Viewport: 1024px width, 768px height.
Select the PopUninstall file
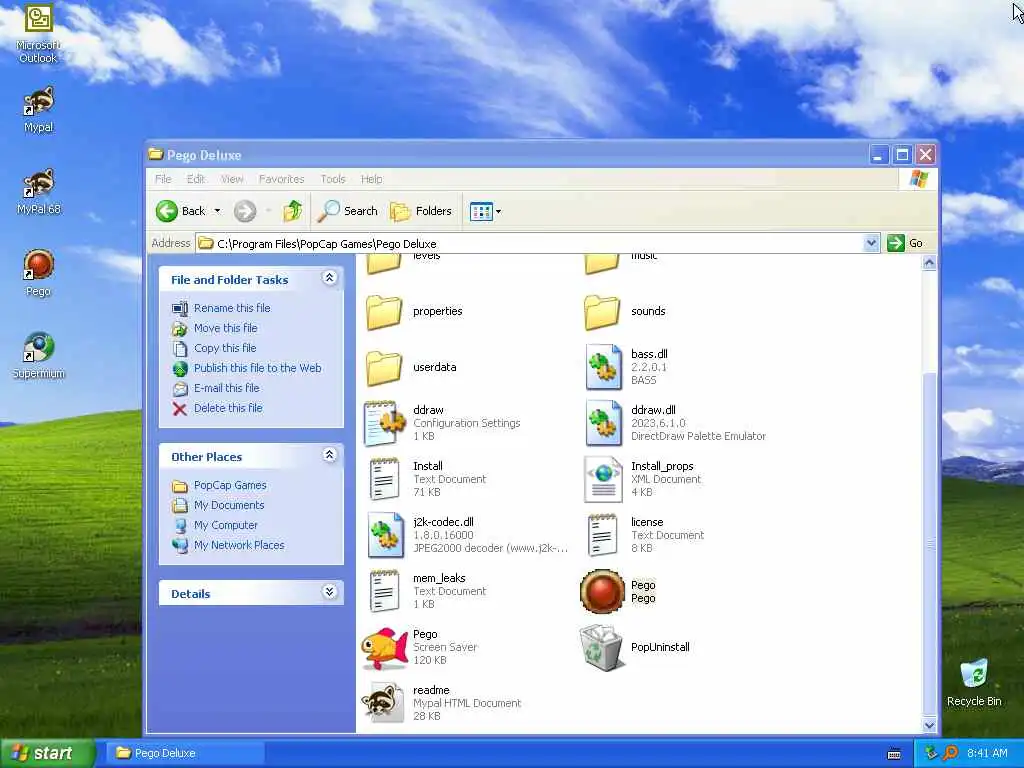pyautogui.click(x=634, y=647)
